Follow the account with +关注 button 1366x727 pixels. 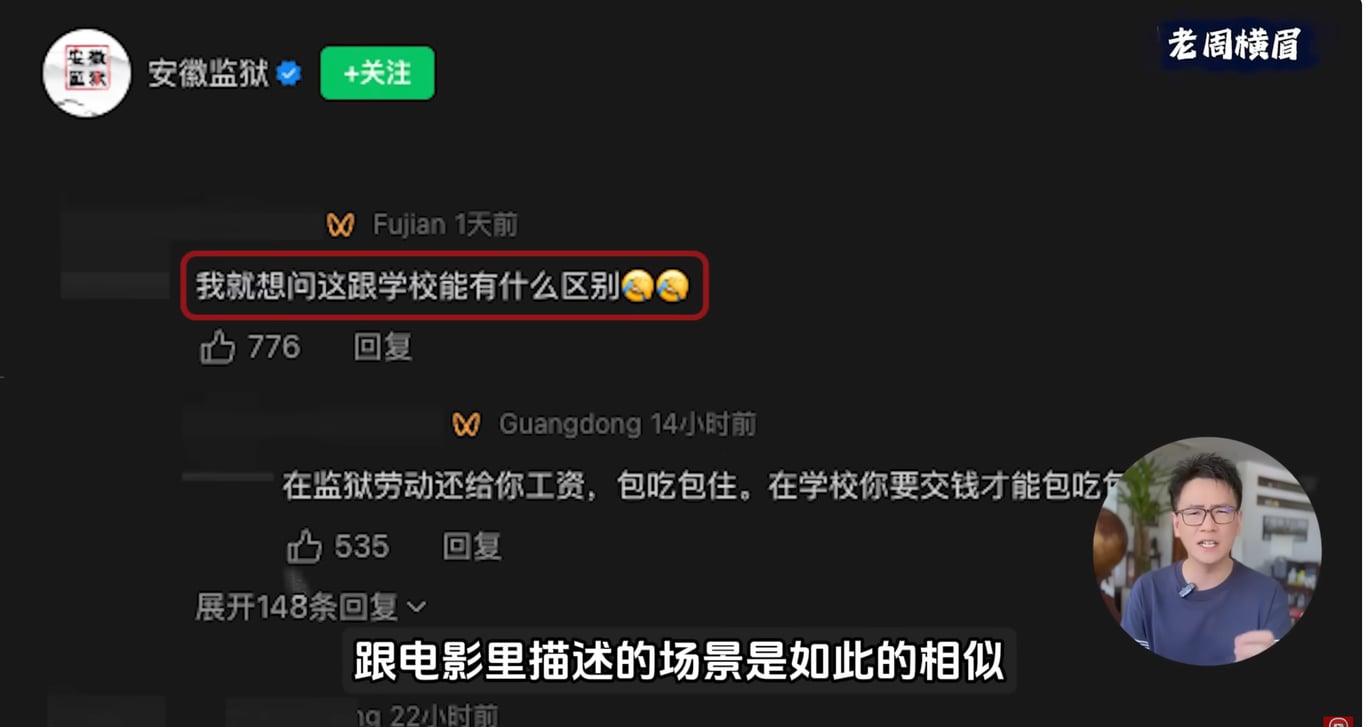[x=377, y=73]
